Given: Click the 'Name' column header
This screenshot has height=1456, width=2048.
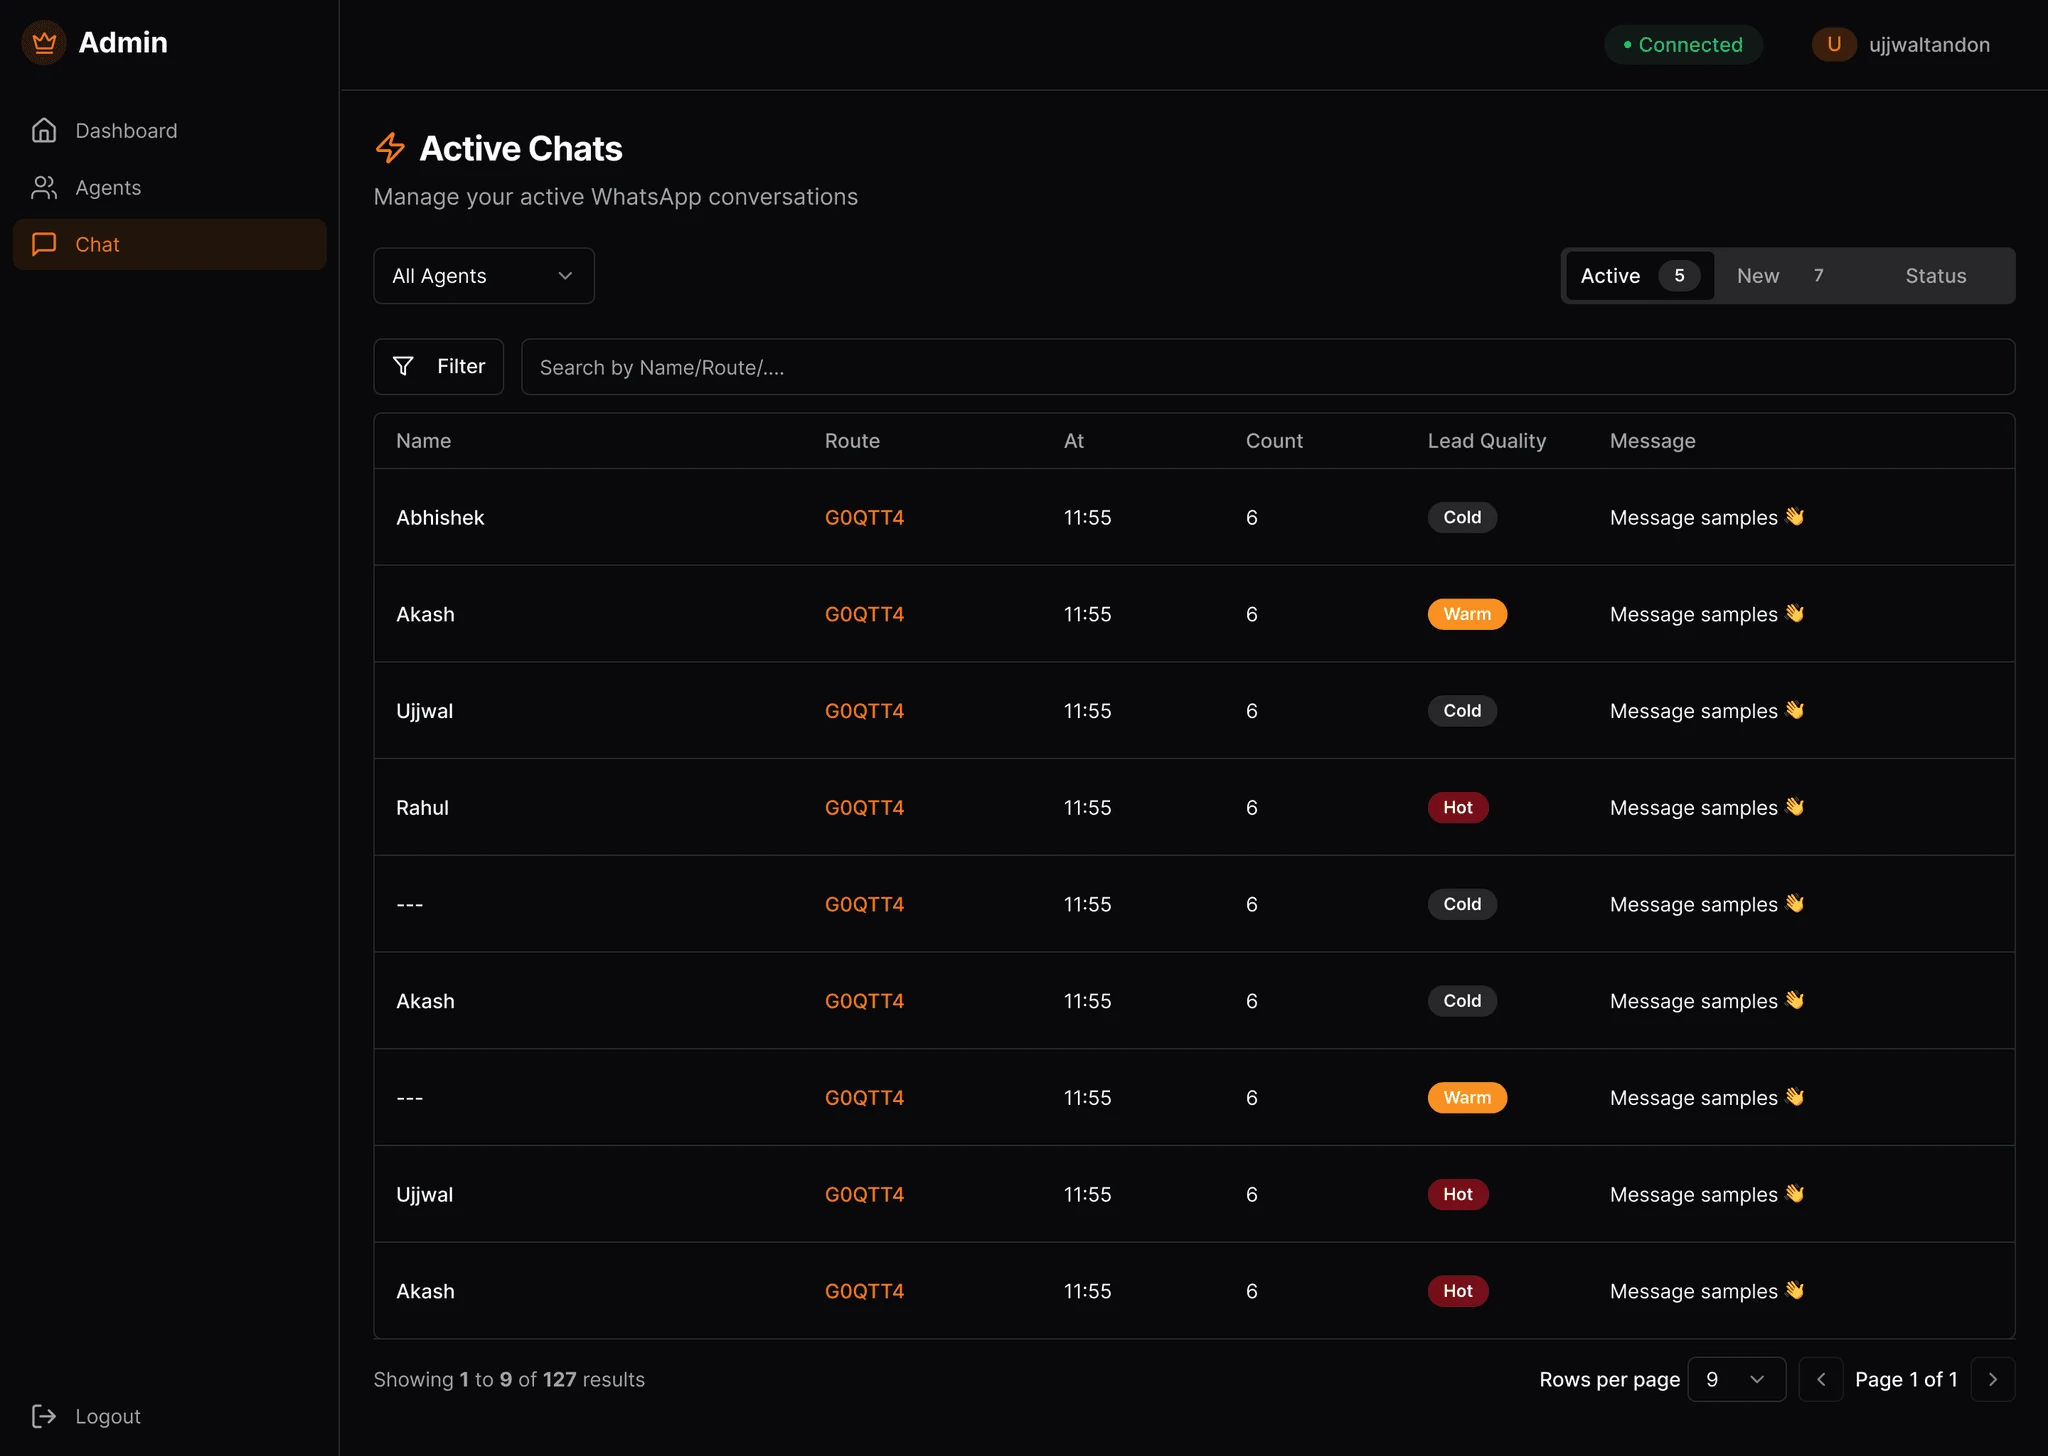Looking at the screenshot, I should click(423, 441).
